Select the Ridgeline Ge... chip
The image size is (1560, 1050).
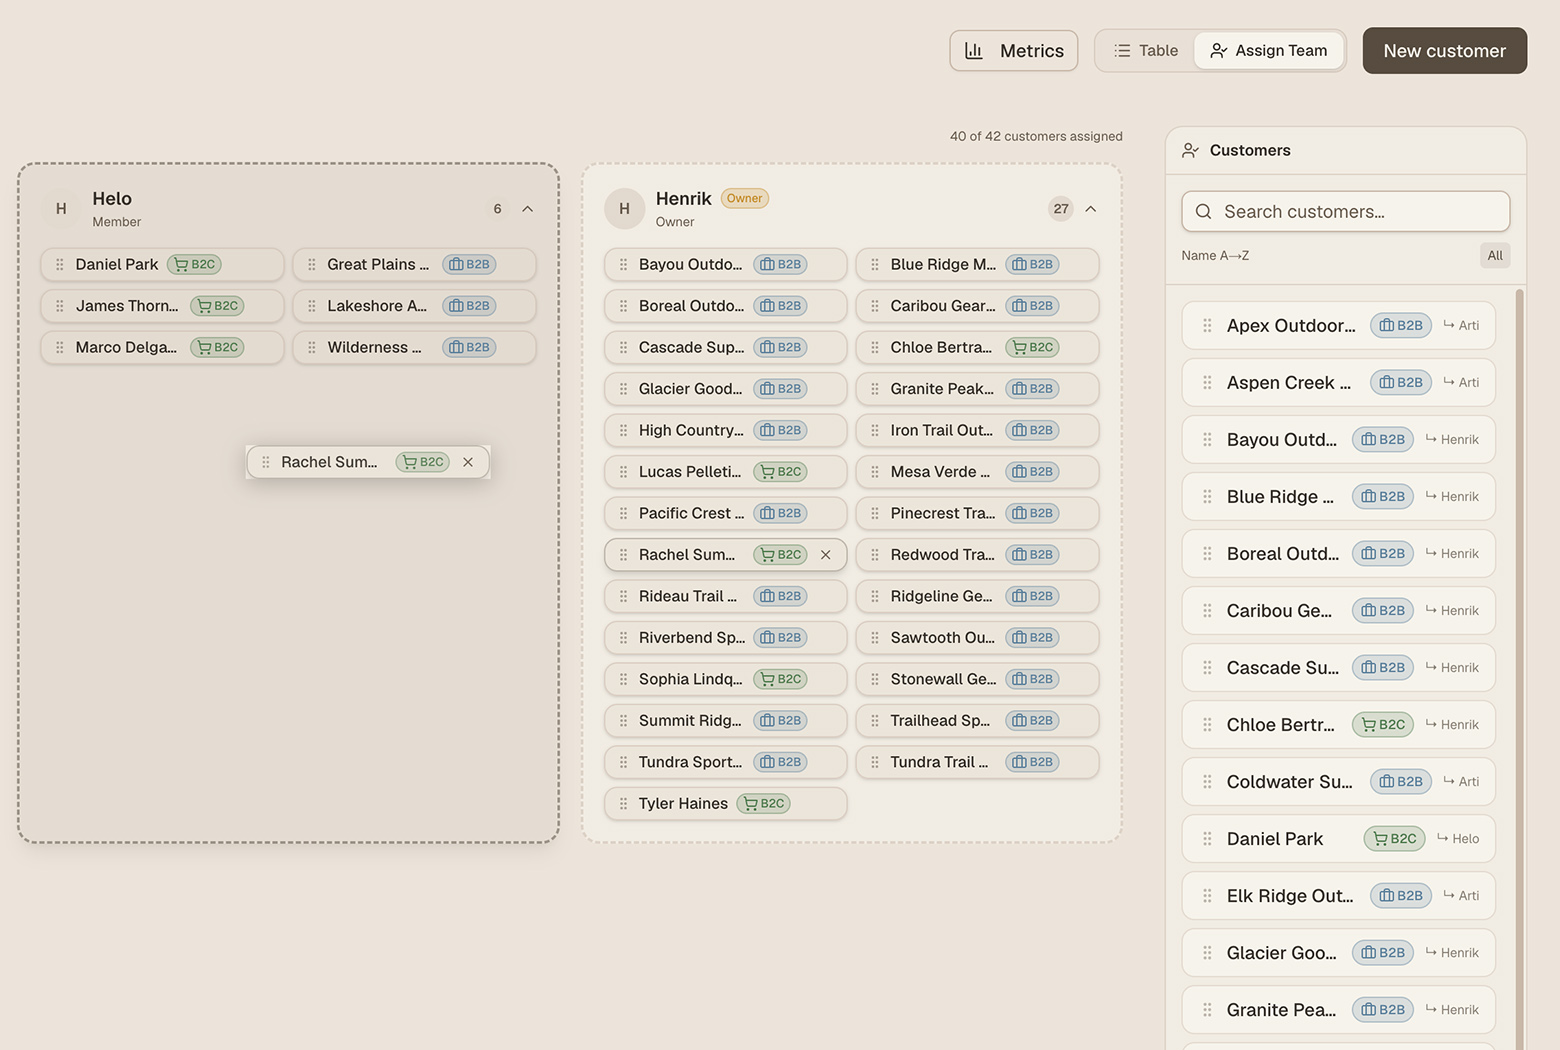tap(977, 597)
